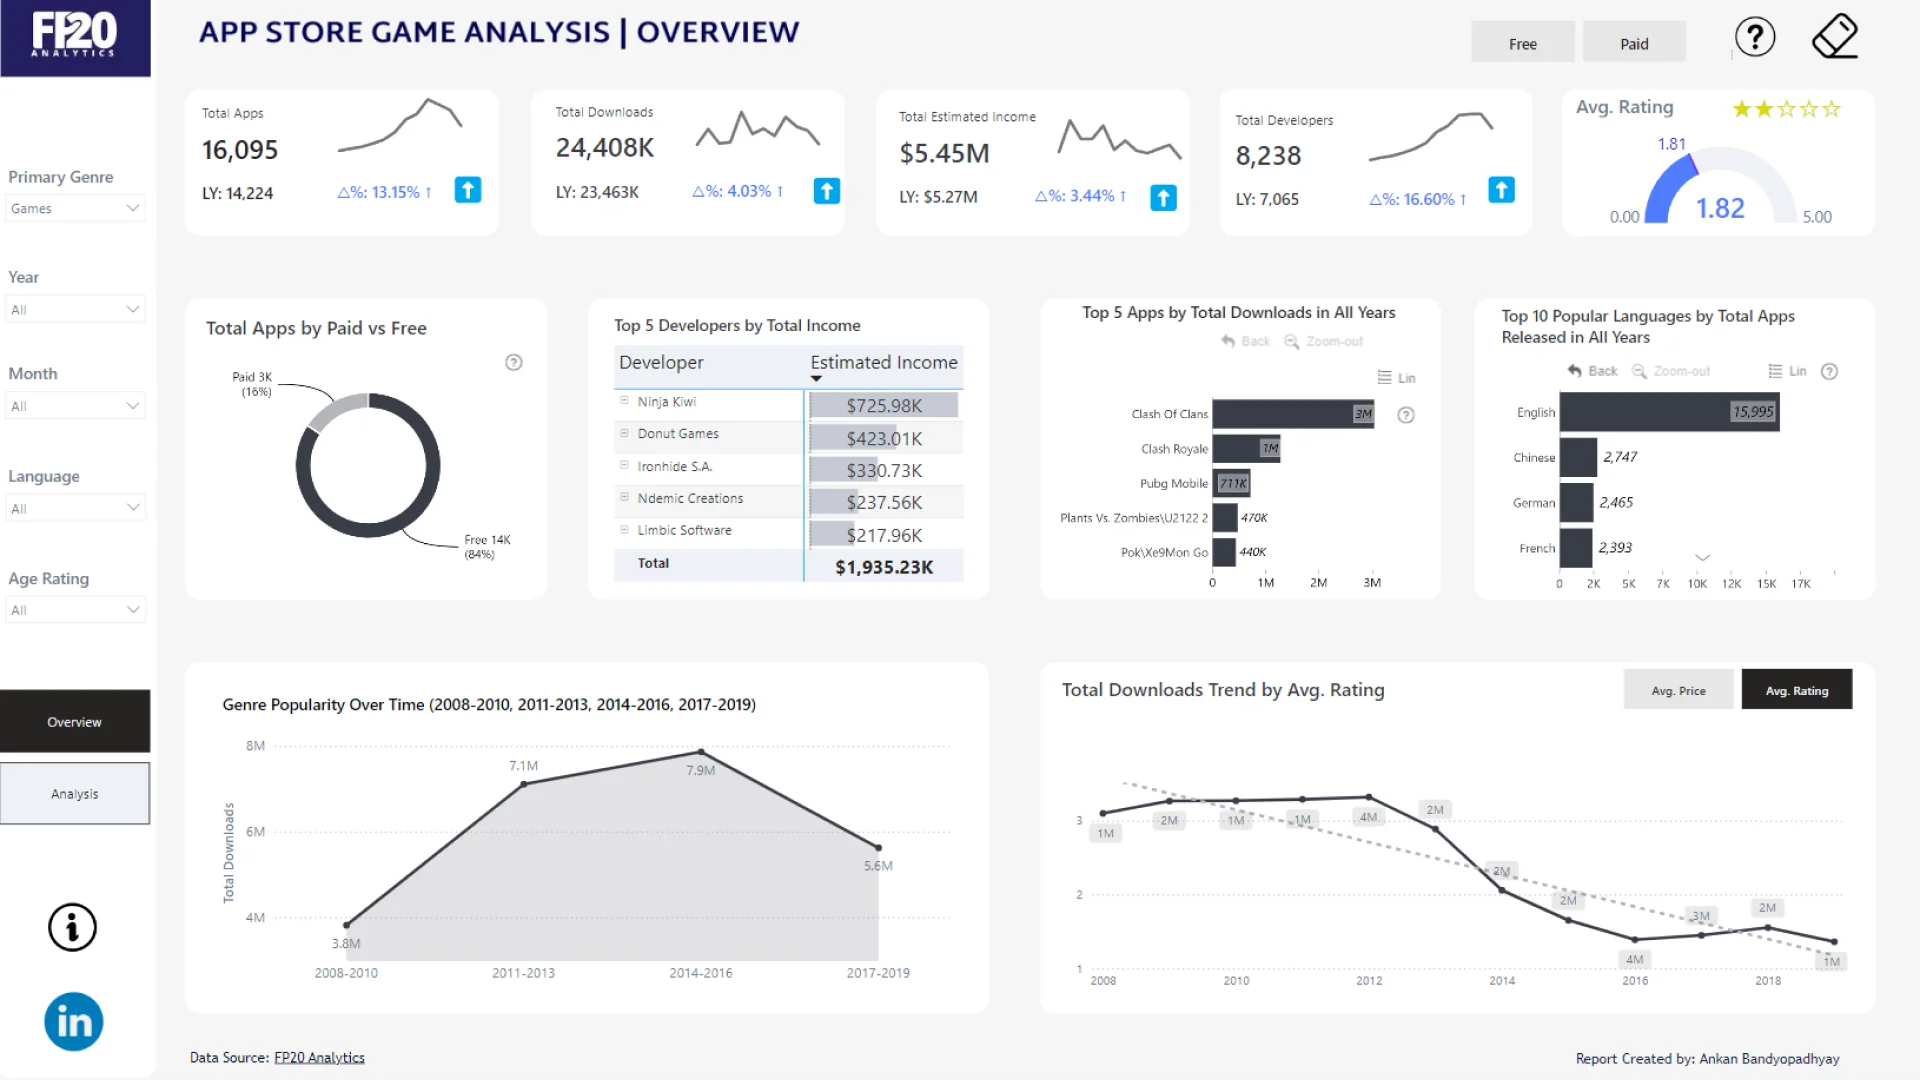Click Report Created by Ankan Bandyopadhyay text
The width and height of the screenshot is (1920, 1080).
pyautogui.click(x=1707, y=1058)
